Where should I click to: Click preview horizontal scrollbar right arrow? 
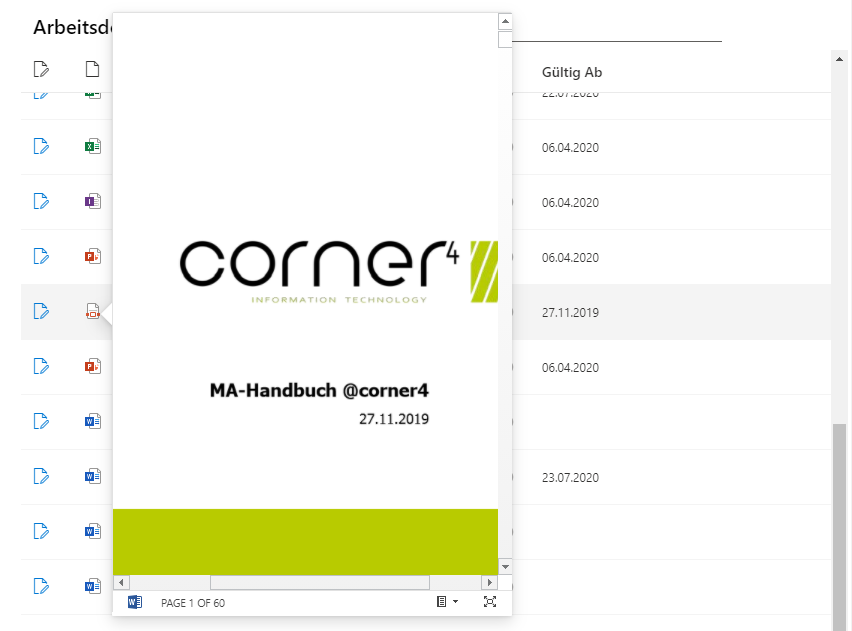pyautogui.click(x=490, y=583)
